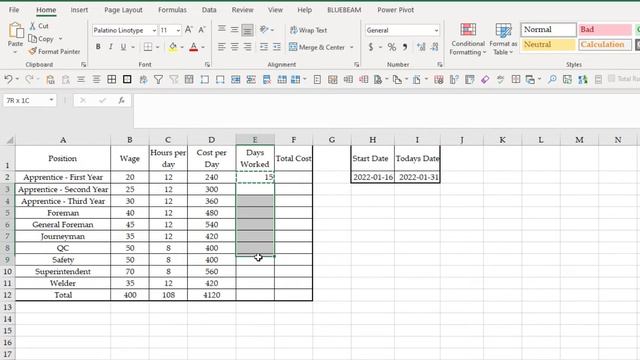
Task: Switch to the Insert tab
Action: click(x=79, y=10)
